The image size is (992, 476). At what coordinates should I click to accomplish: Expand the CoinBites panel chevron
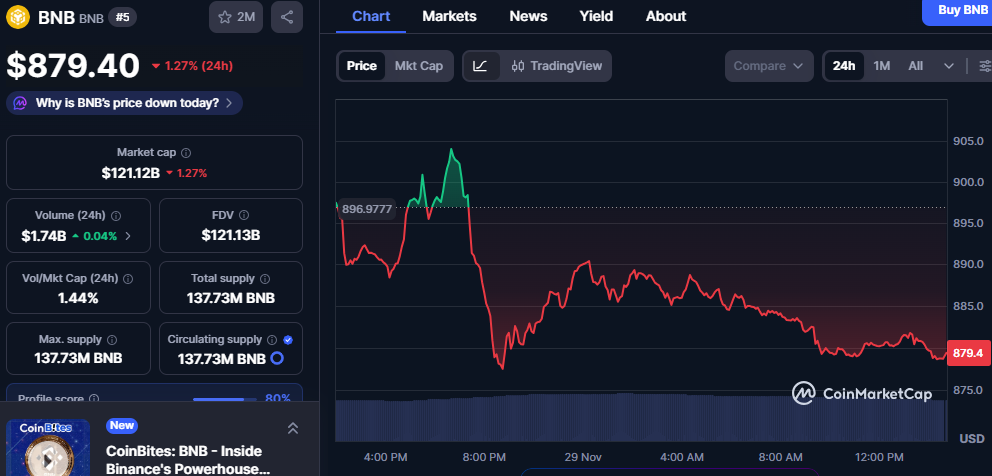pos(292,428)
